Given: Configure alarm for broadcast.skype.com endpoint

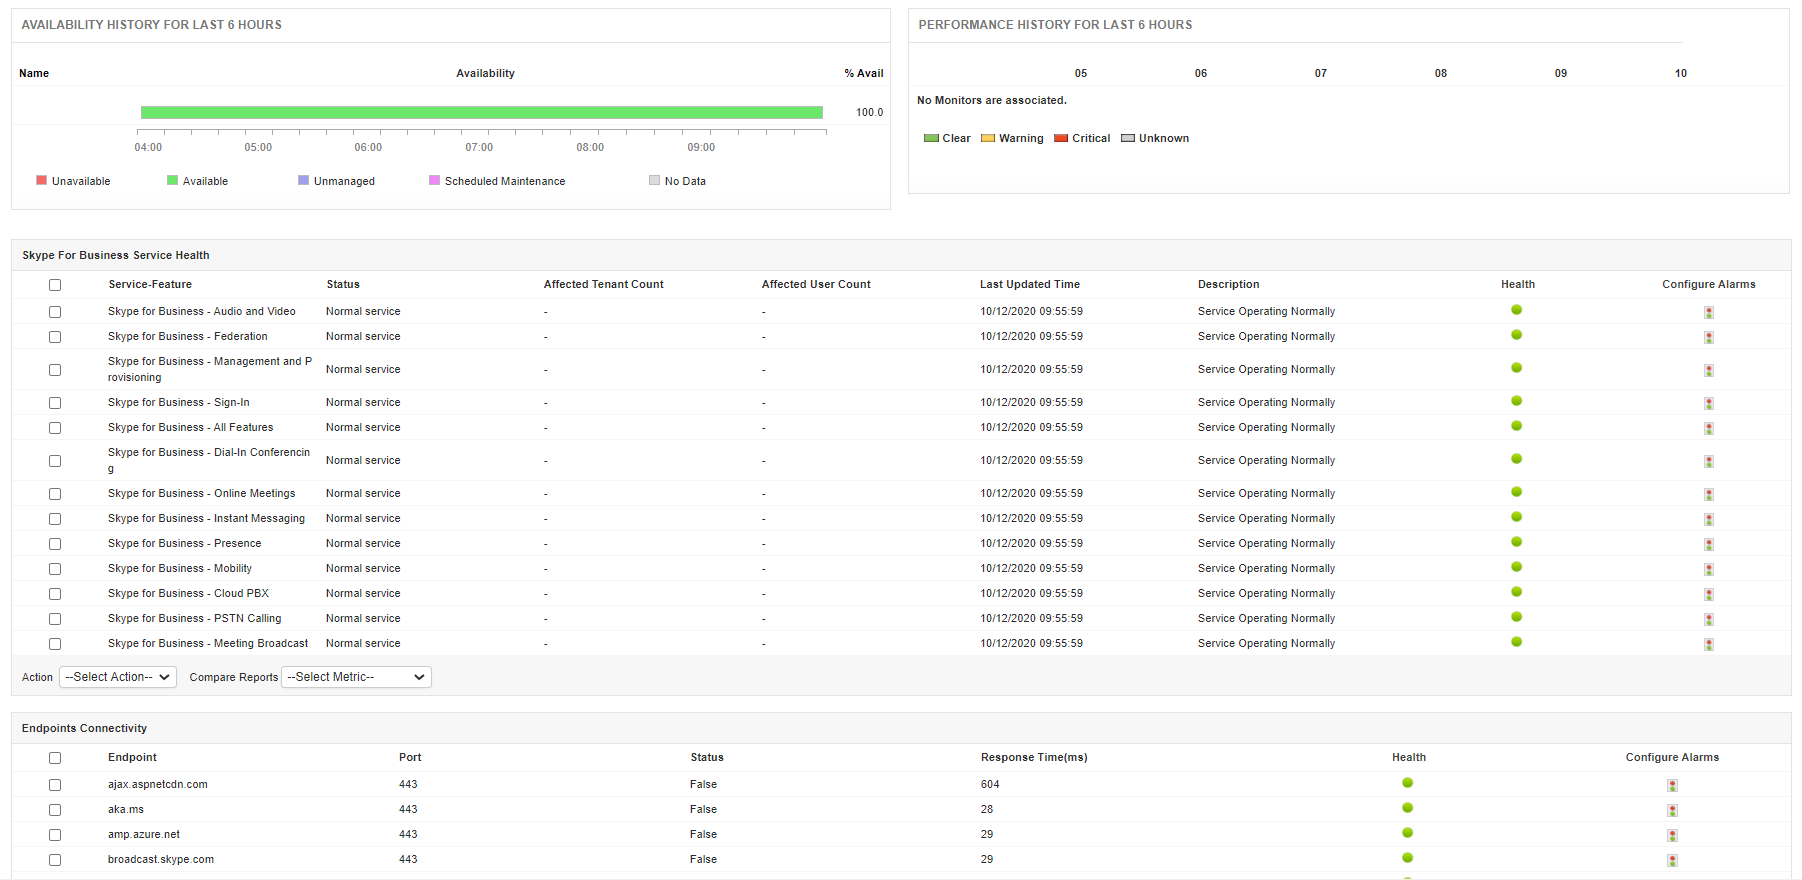Looking at the screenshot, I should point(1672,860).
